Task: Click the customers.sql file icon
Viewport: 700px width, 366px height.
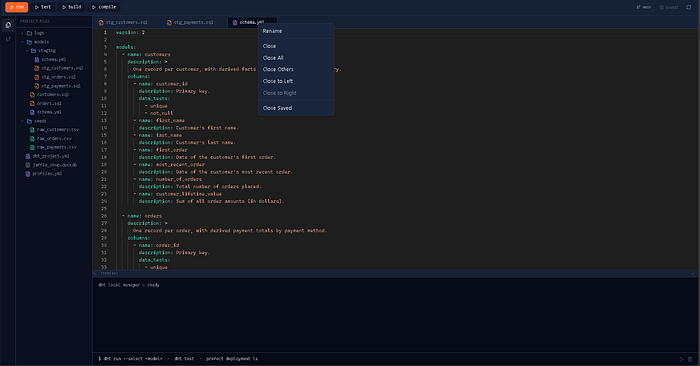Action: 32,95
